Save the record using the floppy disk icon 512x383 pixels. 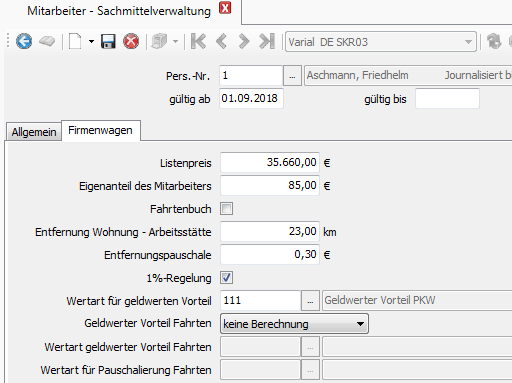pos(108,42)
